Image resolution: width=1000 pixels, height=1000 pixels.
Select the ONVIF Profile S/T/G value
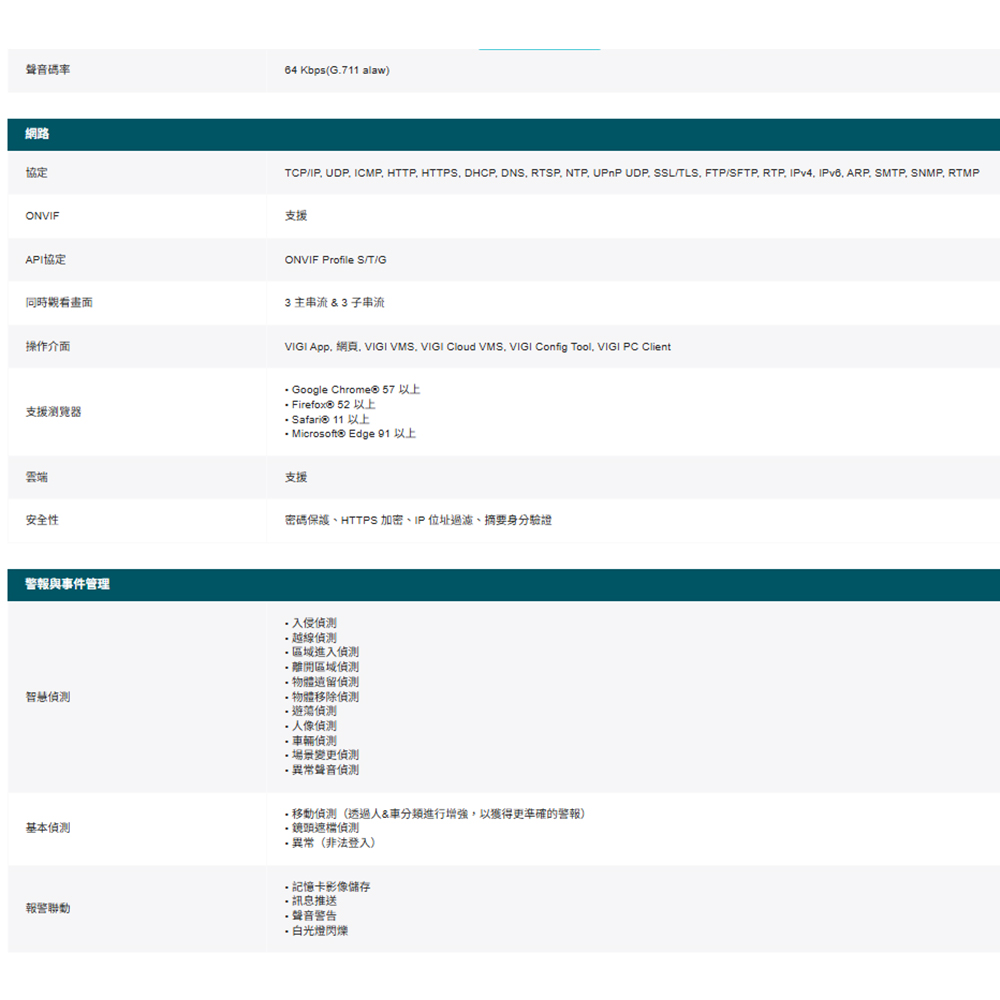pos(335,260)
